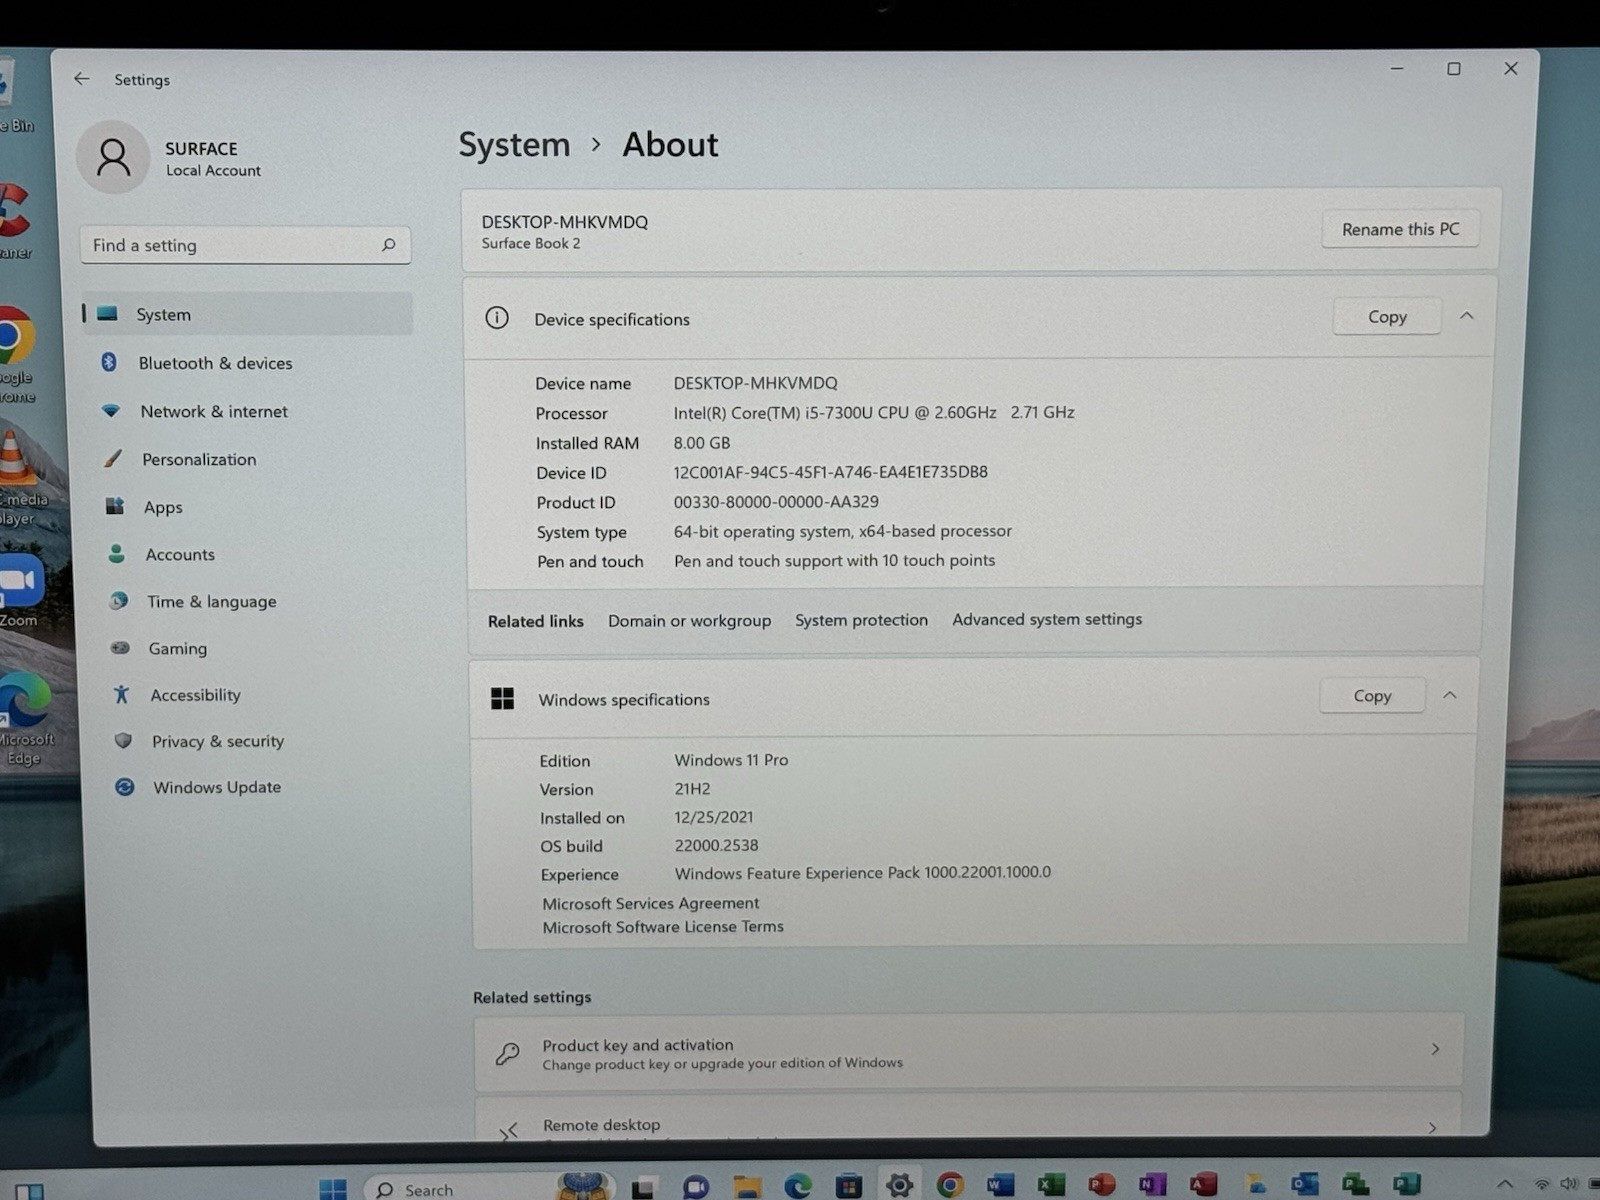
Task: Click the magnifier icon in Find a setting
Action: (389, 245)
